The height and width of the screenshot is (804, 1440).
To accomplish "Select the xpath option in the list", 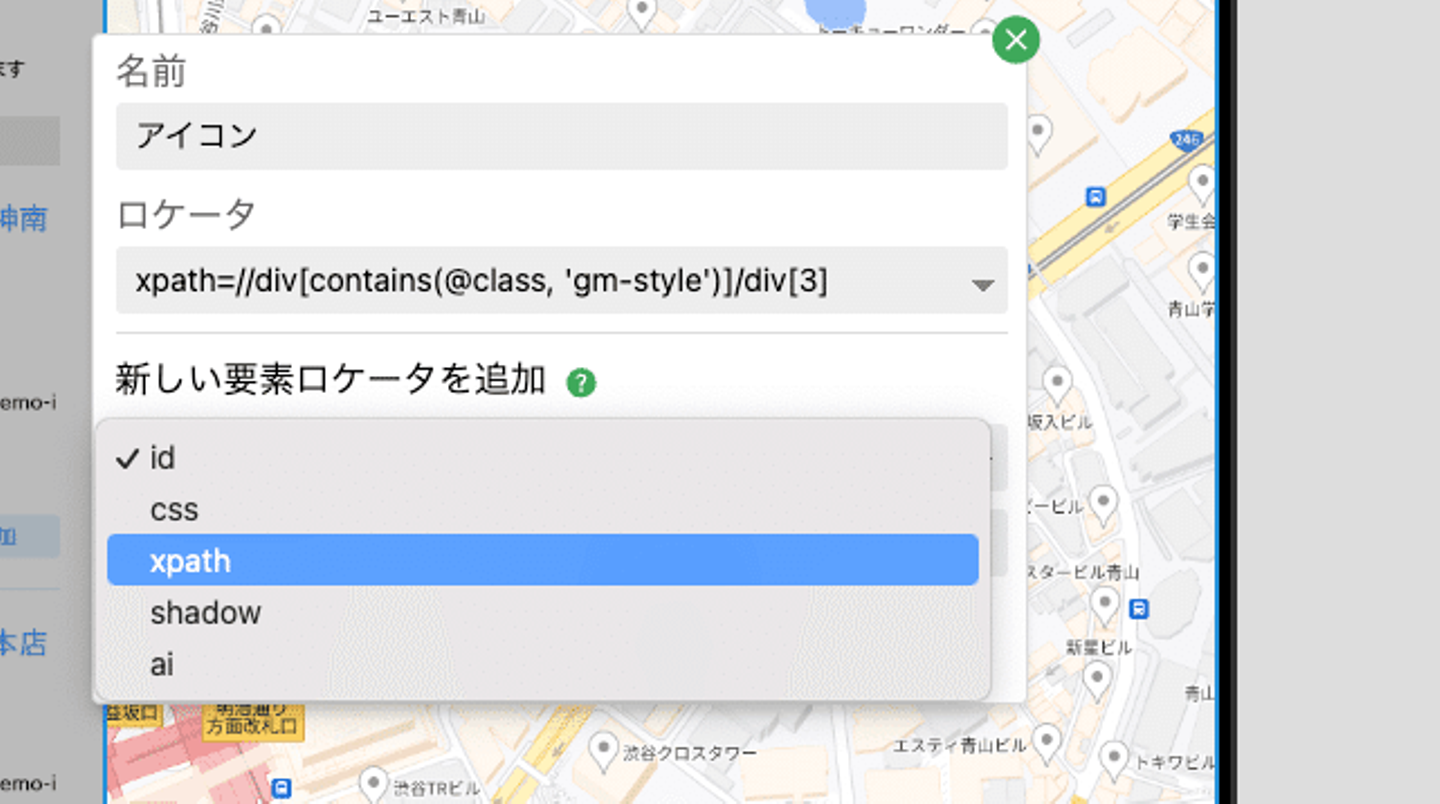I will (542, 560).
